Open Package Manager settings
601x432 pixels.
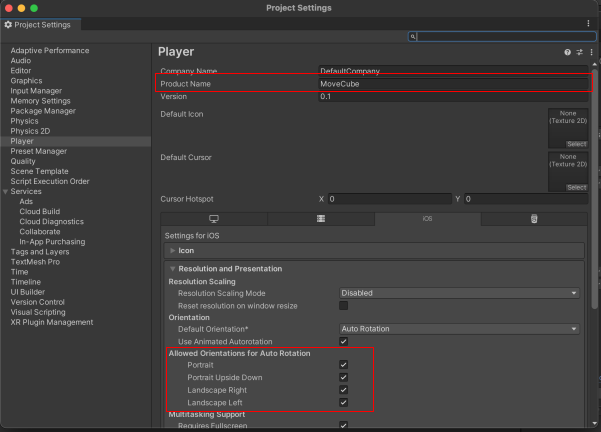pyautogui.click(x=43, y=111)
